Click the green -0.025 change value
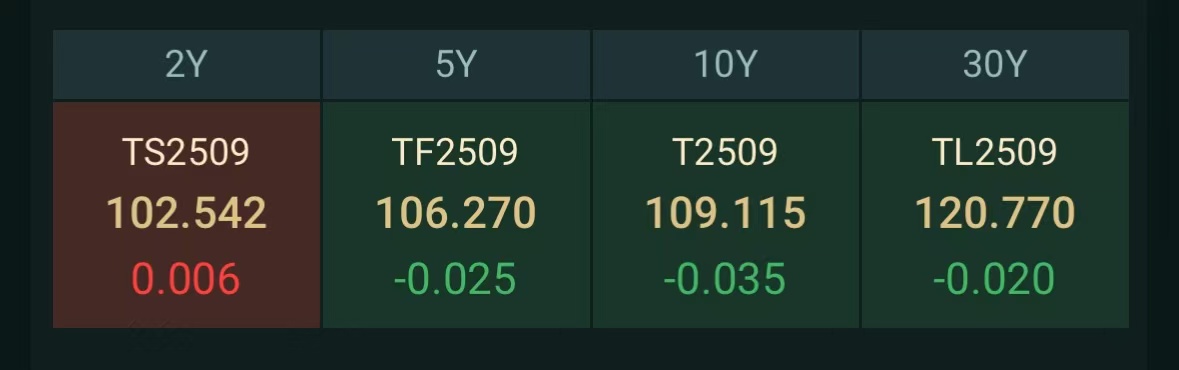This screenshot has width=1179, height=370. tap(455, 279)
